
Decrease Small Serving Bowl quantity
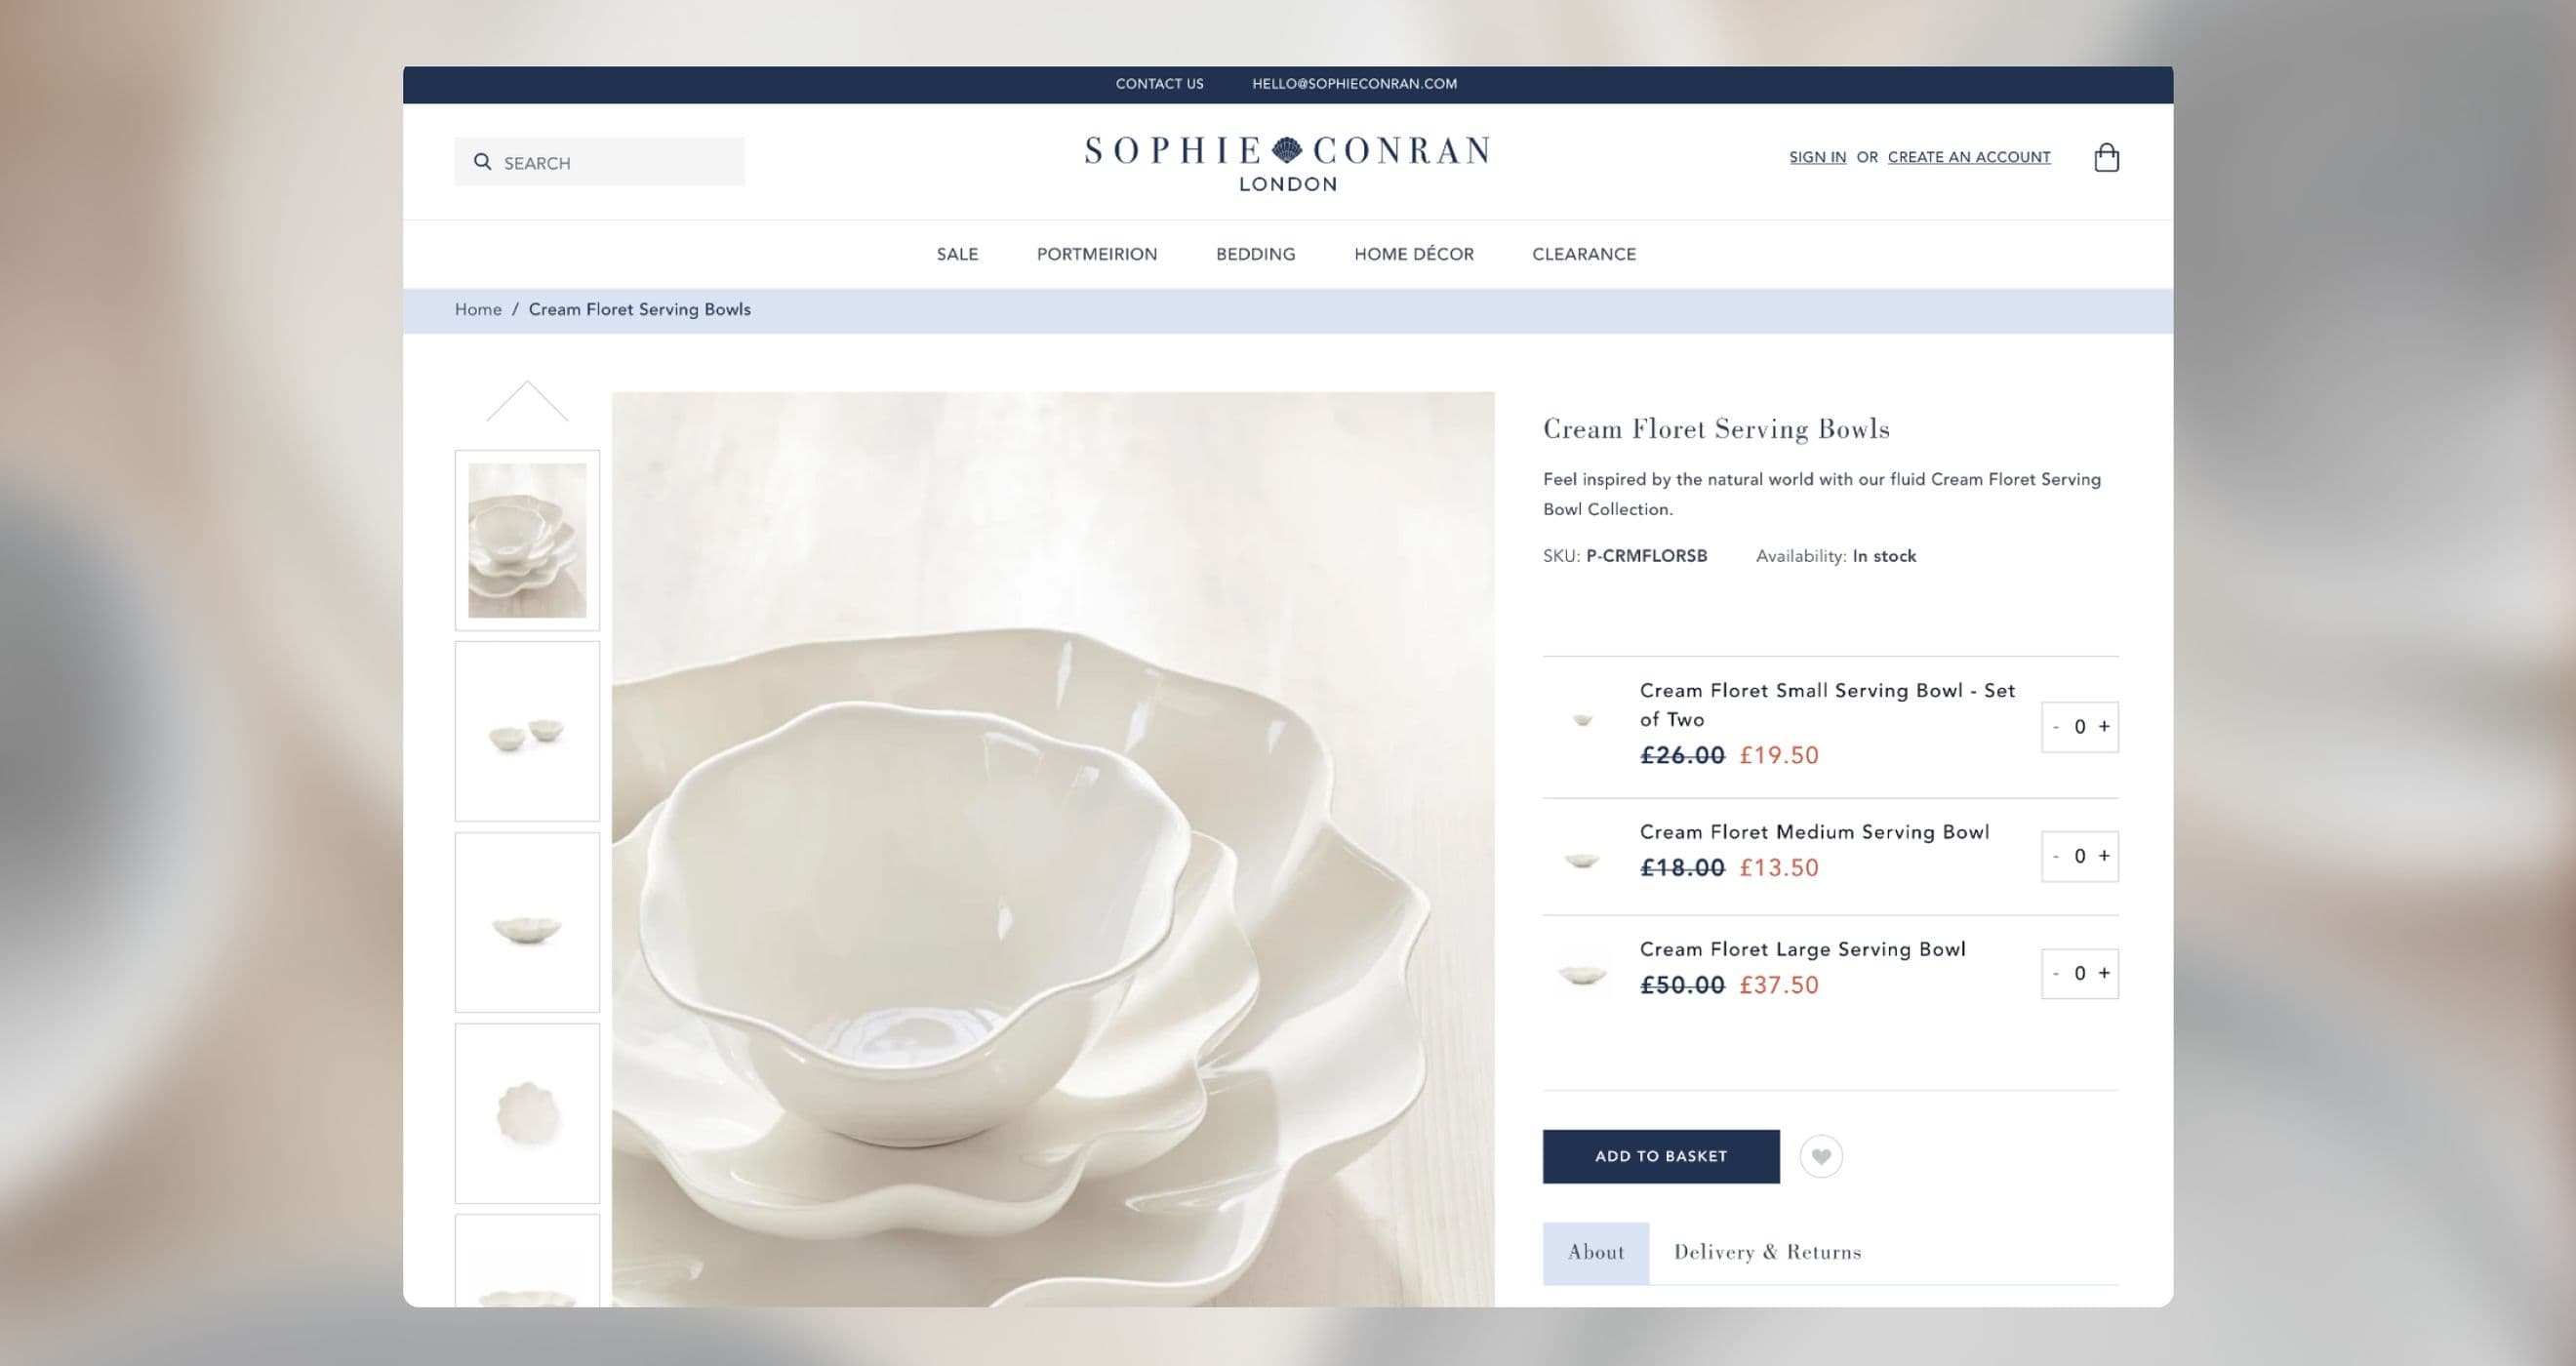click(x=2056, y=727)
